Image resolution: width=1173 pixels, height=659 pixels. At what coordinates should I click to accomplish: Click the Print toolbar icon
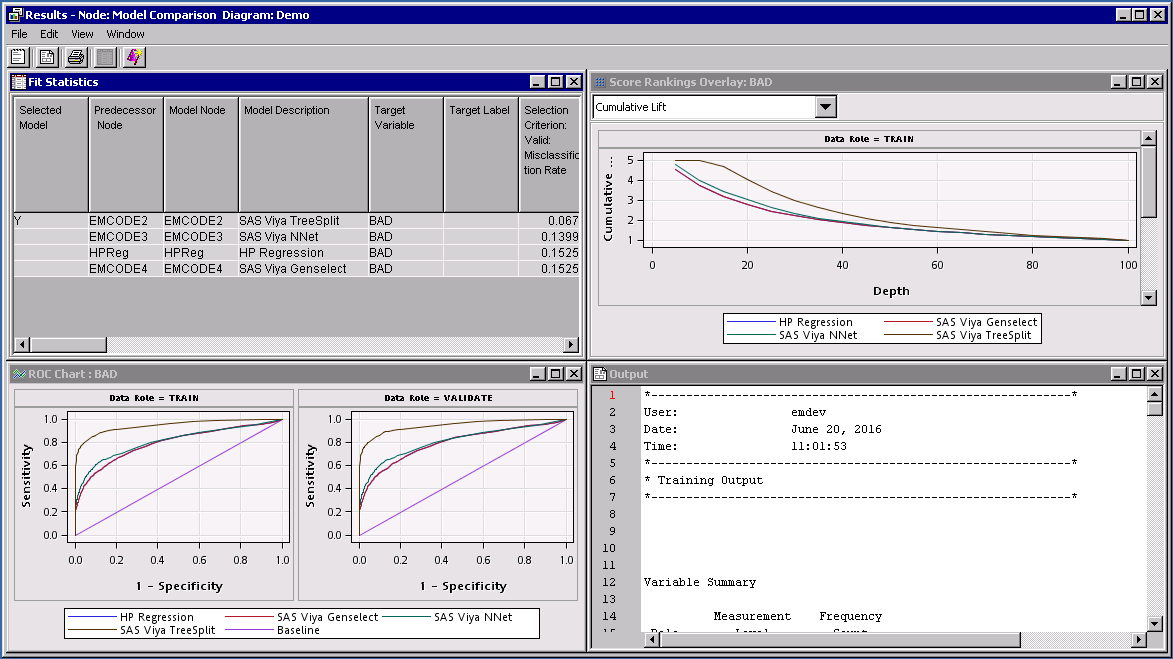76,57
